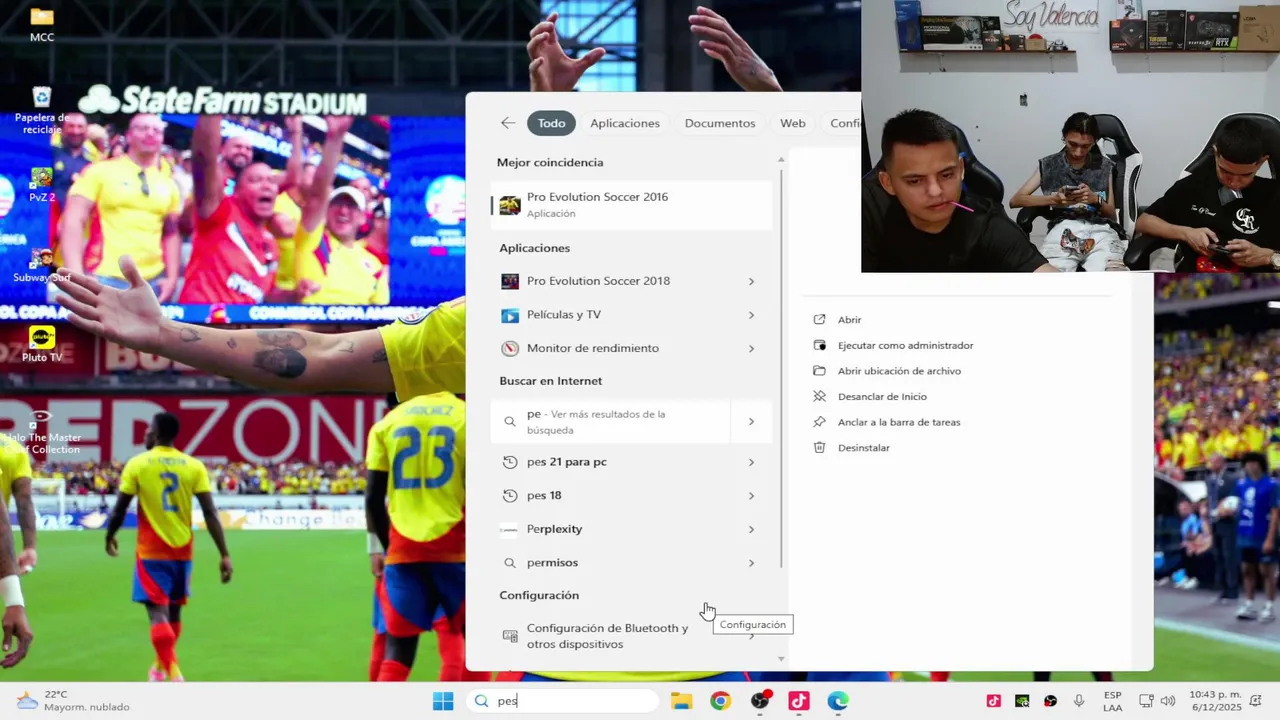The image size is (1280, 720).
Task: Click Desinstalar option
Action: [863, 448]
